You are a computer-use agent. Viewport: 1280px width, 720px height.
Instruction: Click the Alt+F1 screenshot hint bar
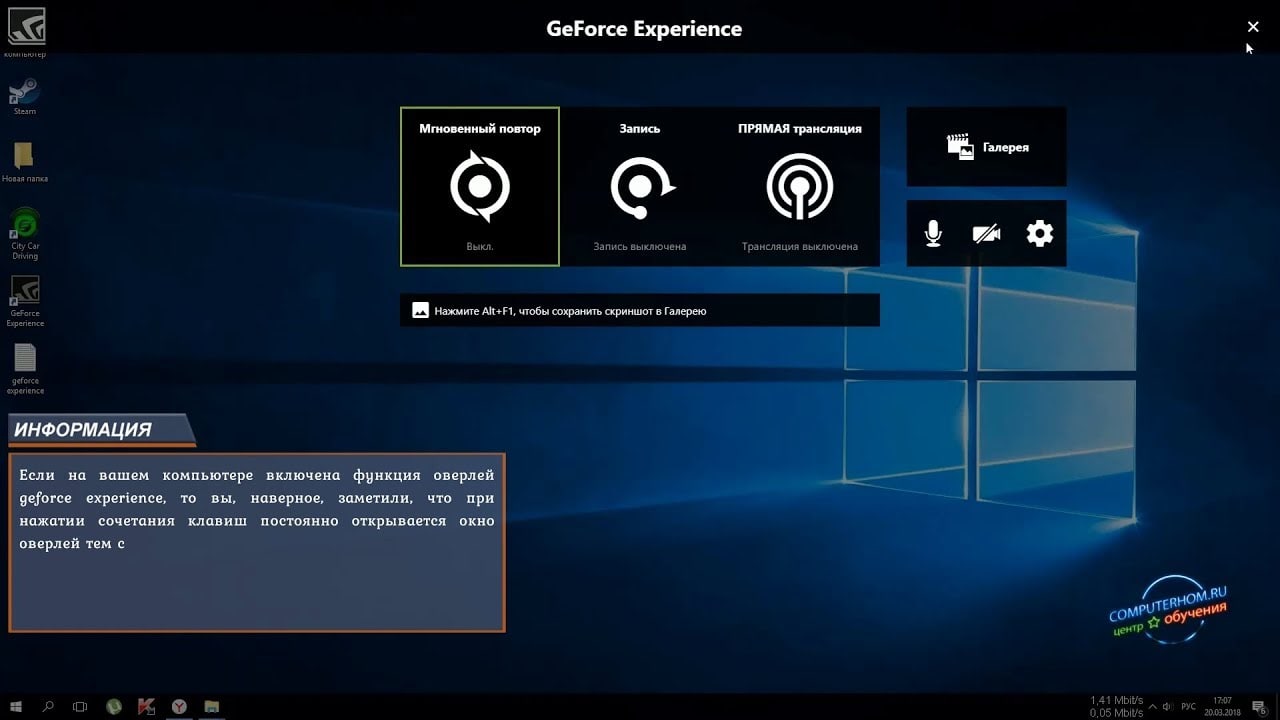click(640, 311)
